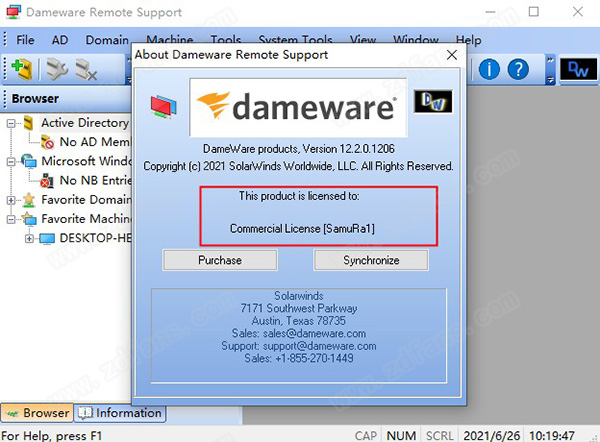Click the SCRL status bar indicator
Image resolution: width=600 pixels, height=442 pixels.
440,436
